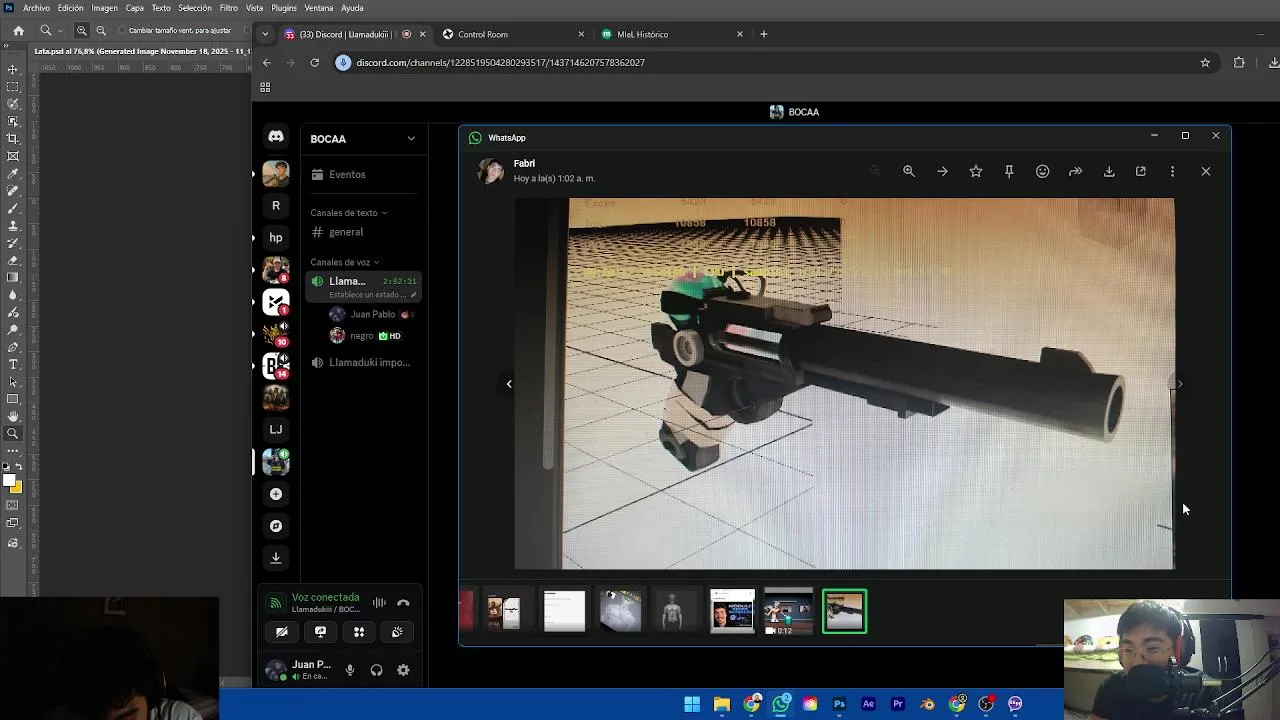Open the general text channel
1280x720 pixels.
[x=363, y=232]
